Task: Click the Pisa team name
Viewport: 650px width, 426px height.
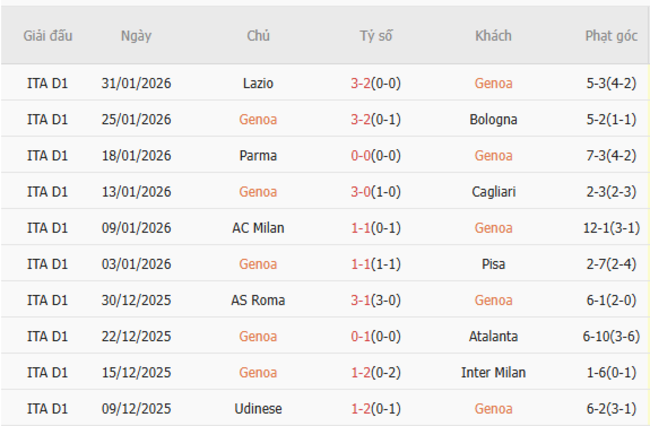Action: pyautogui.click(x=493, y=264)
